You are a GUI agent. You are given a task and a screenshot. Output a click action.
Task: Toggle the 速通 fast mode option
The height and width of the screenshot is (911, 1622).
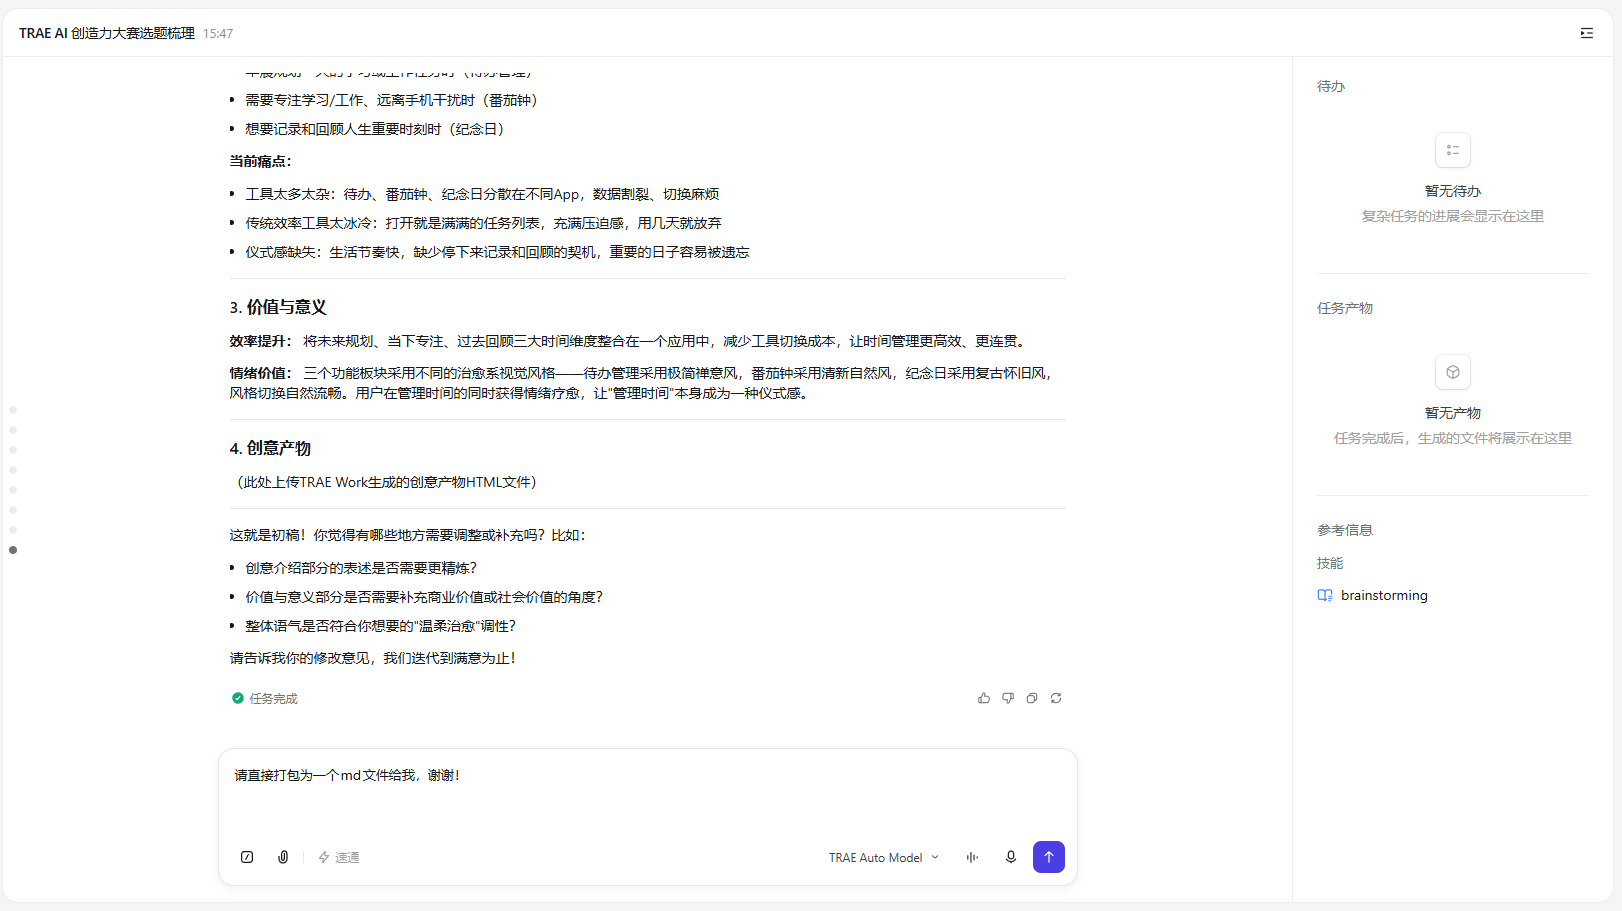point(339,857)
